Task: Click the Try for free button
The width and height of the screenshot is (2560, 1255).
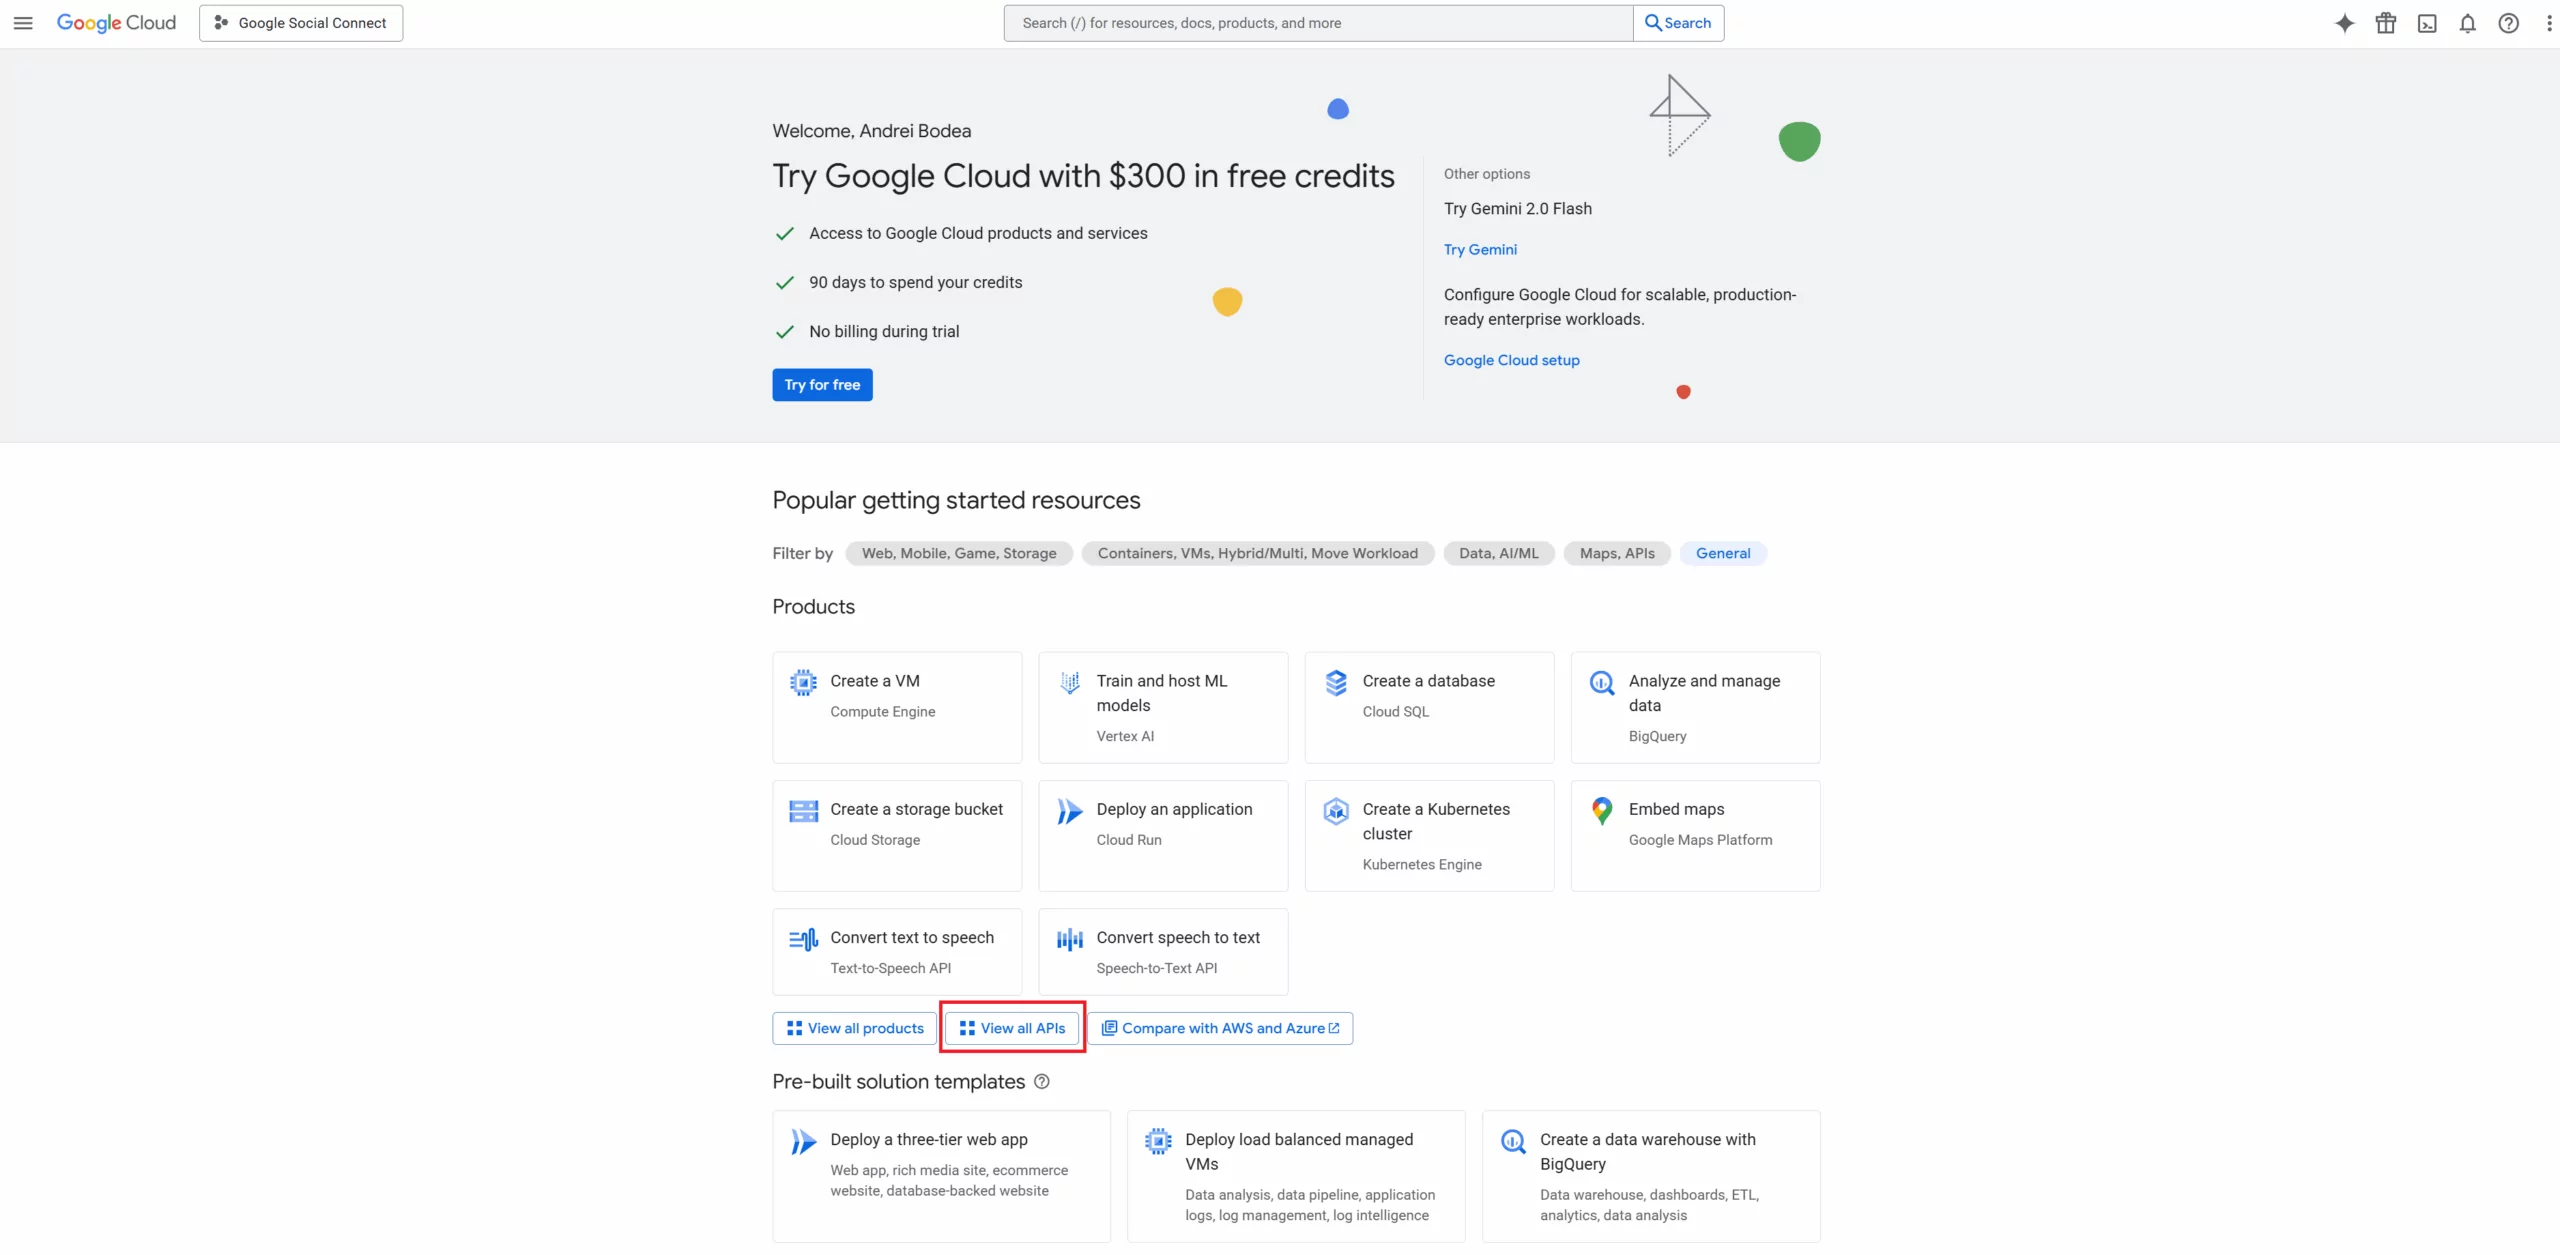Action: click(x=822, y=385)
